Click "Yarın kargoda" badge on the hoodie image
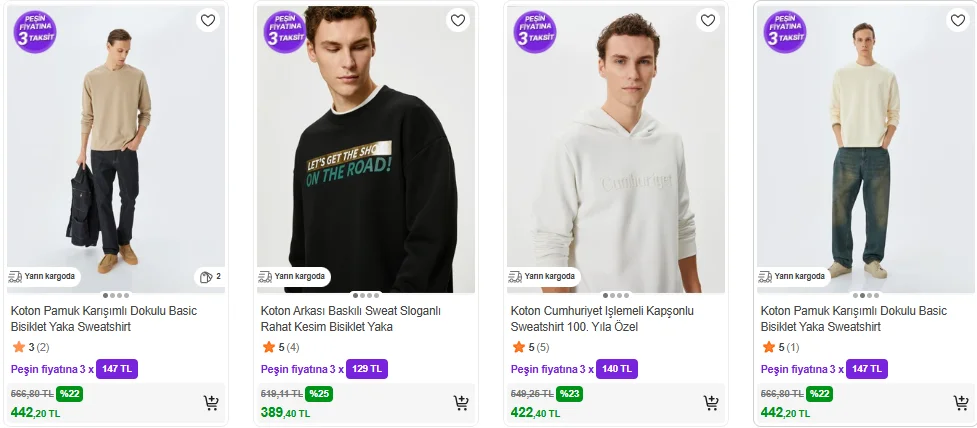Viewport: 977px width, 428px height. (x=543, y=277)
